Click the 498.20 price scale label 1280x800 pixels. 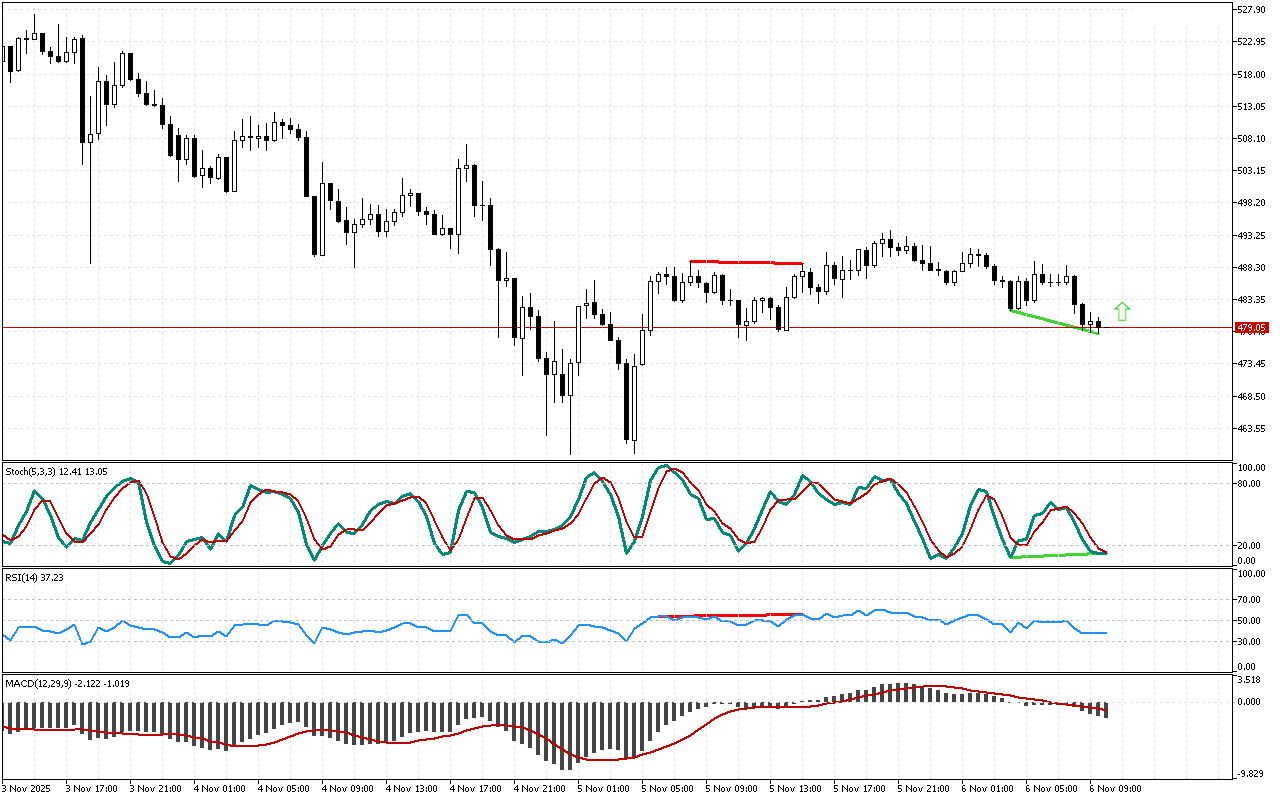click(1251, 203)
